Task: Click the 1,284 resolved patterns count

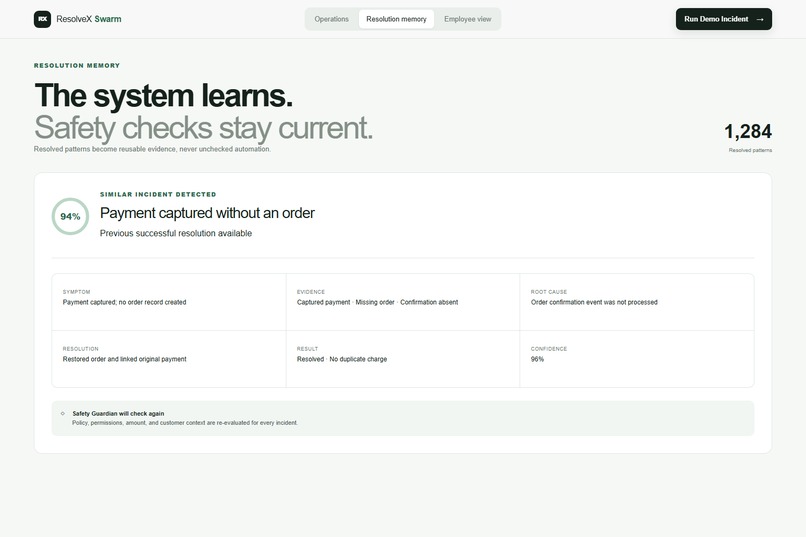Action: [x=748, y=132]
